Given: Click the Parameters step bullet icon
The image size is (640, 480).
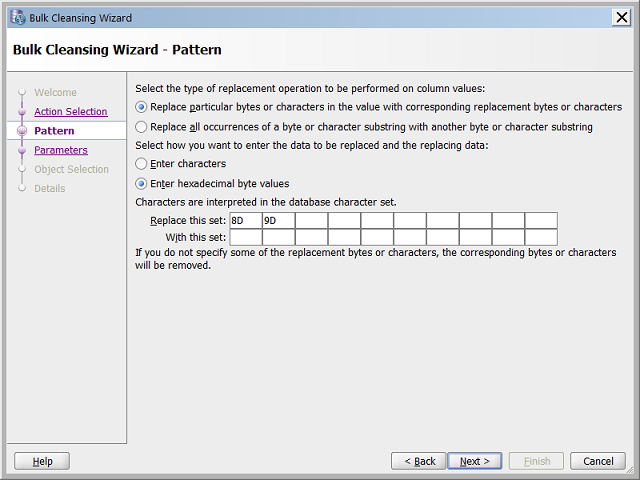Looking at the screenshot, I should click(x=21, y=150).
